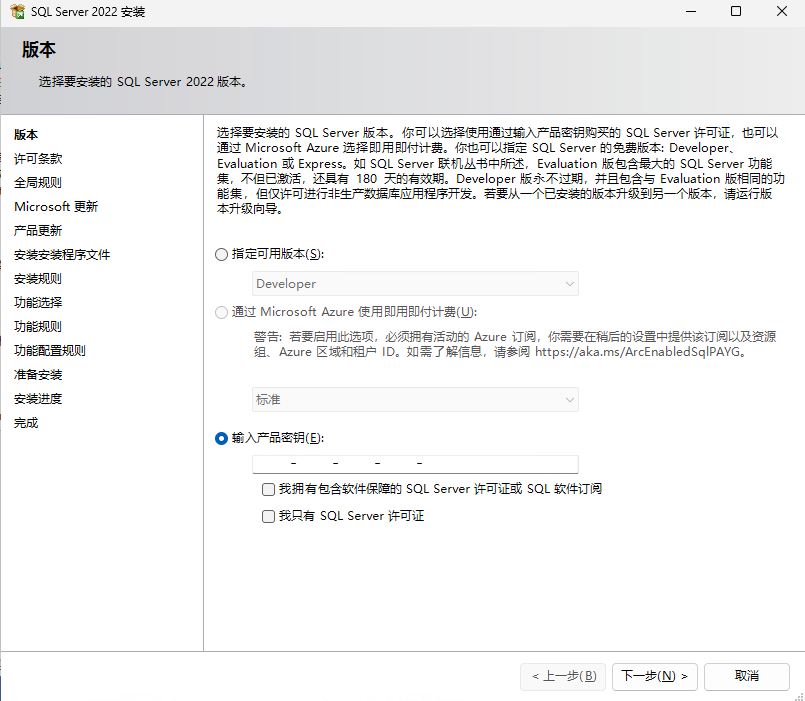Select 功能配置规则 step in the sidebar
The image size is (805, 701).
(50, 351)
